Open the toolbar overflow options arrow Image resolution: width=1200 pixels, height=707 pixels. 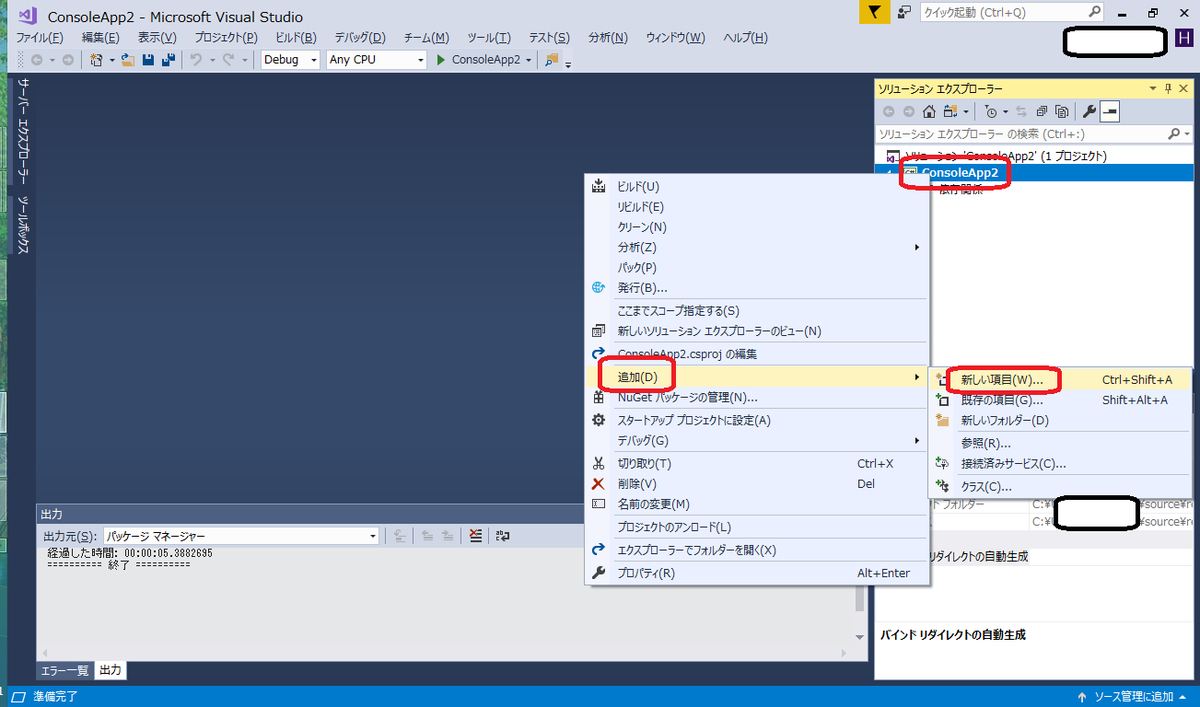[x=568, y=63]
